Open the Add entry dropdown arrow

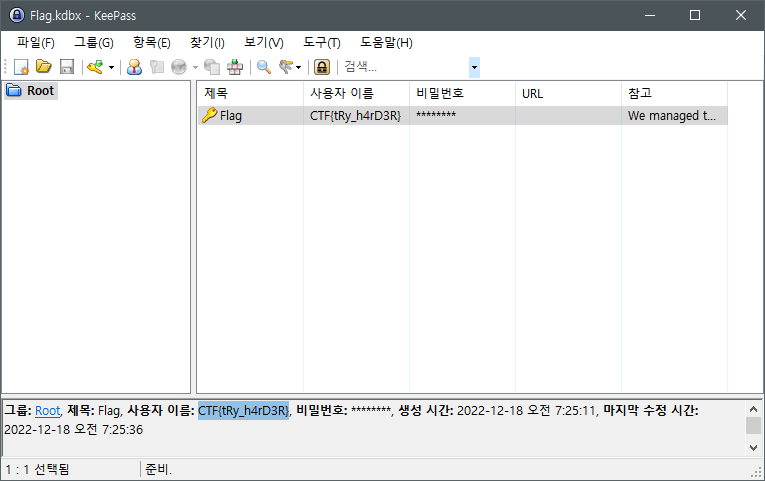(x=111, y=67)
